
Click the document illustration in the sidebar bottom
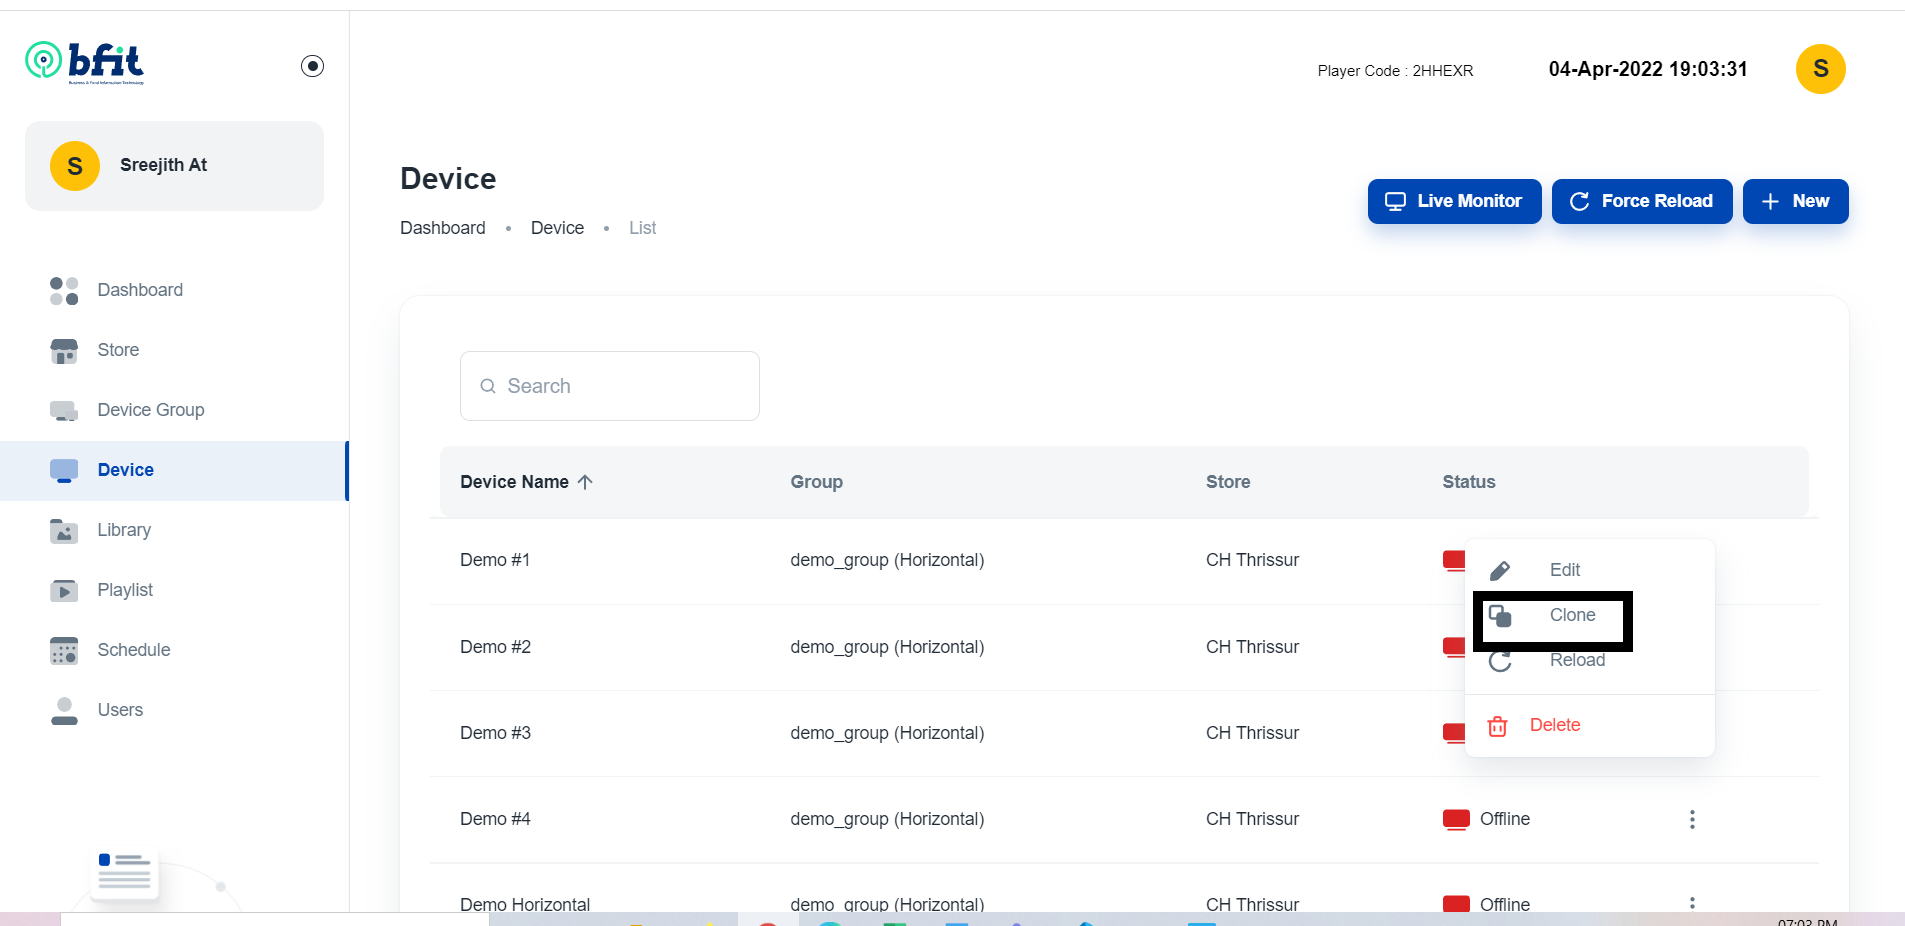click(x=125, y=873)
